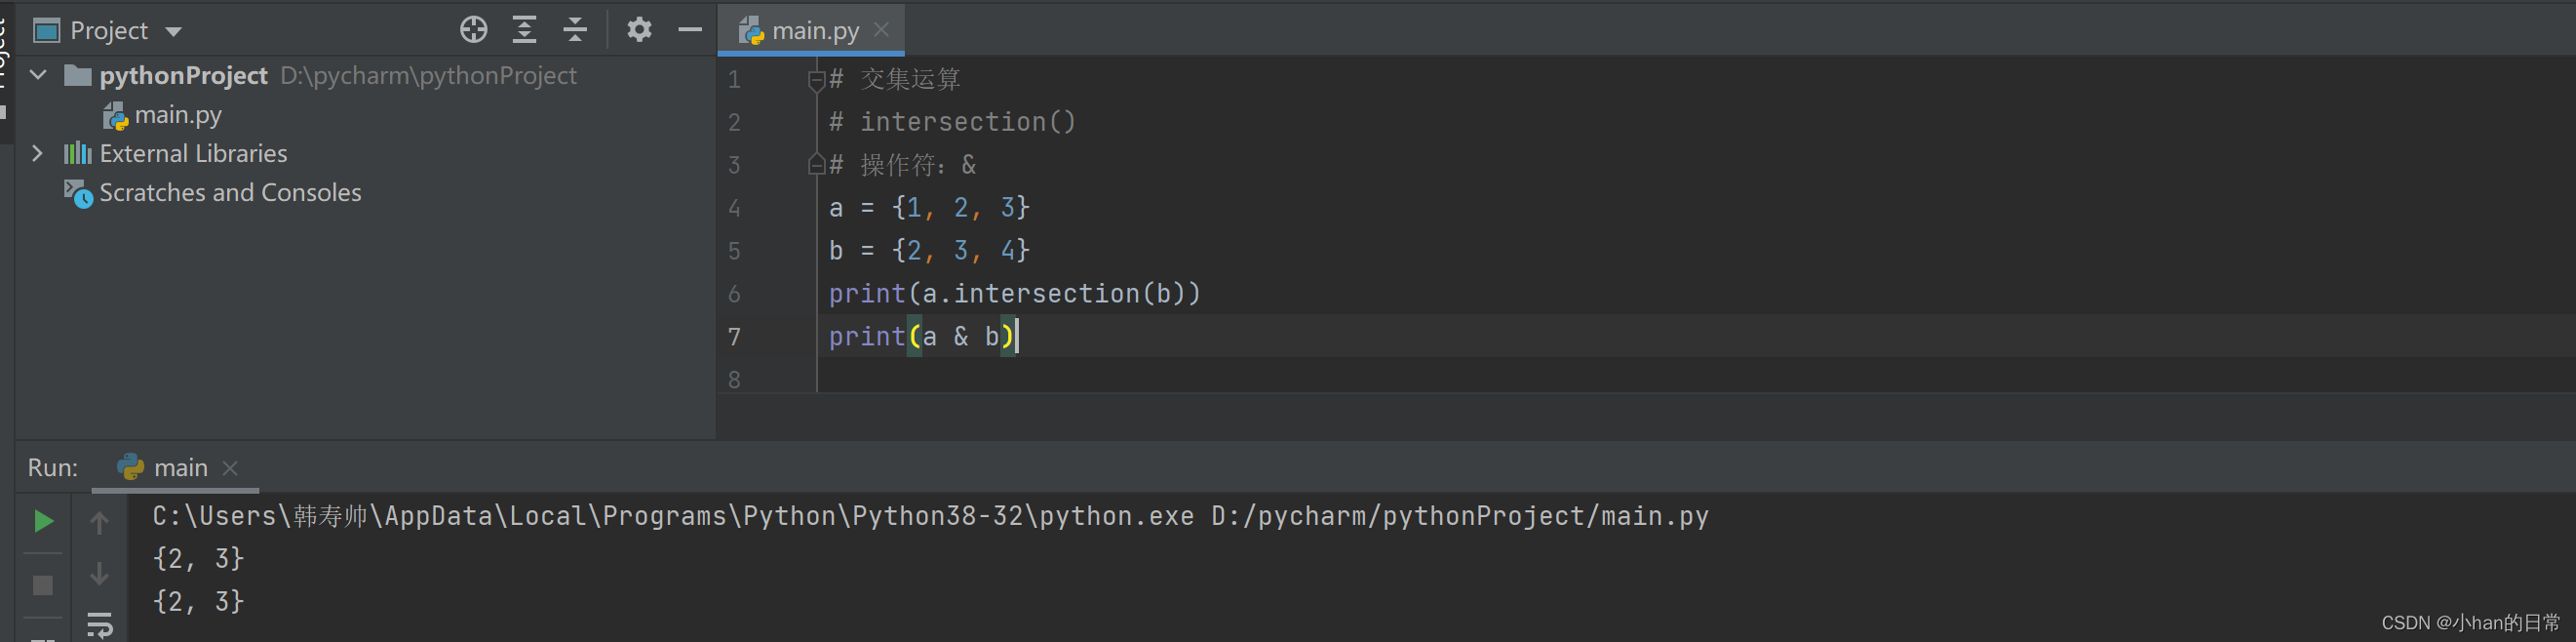Click the 'print(a.intersection(b))' code line
This screenshot has height=642, width=2576.
pos(1014,294)
